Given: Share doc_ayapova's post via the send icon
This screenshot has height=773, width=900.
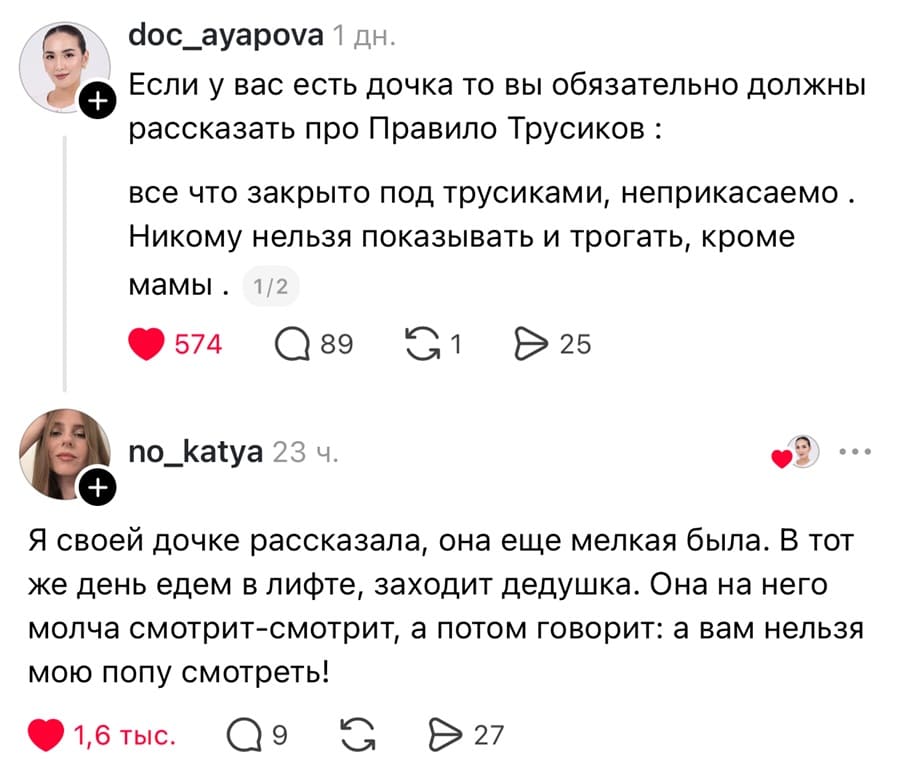Looking at the screenshot, I should pos(531,344).
